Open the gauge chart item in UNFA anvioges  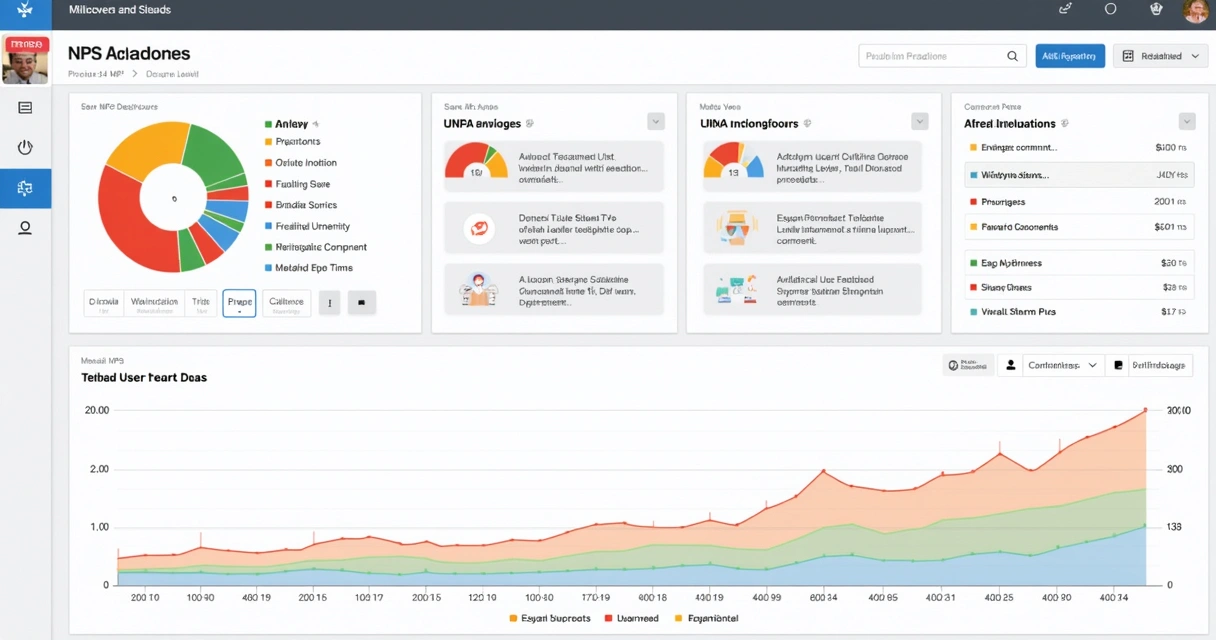tap(553, 165)
